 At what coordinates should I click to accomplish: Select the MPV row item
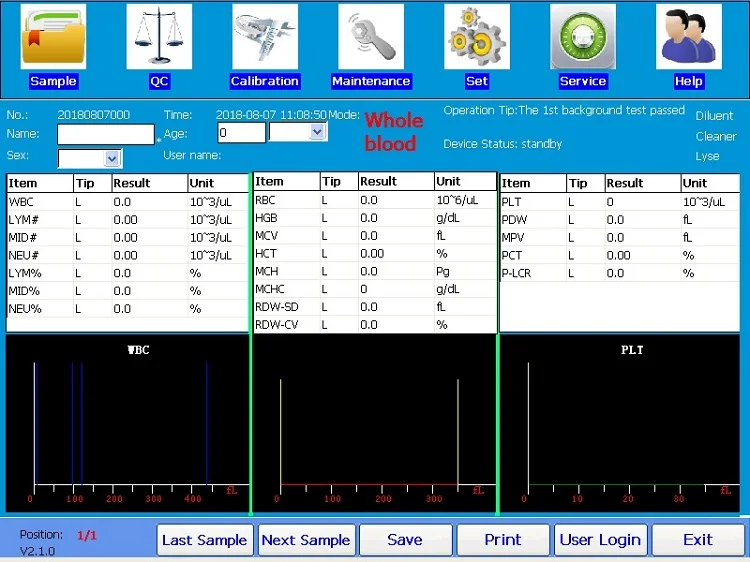620,237
